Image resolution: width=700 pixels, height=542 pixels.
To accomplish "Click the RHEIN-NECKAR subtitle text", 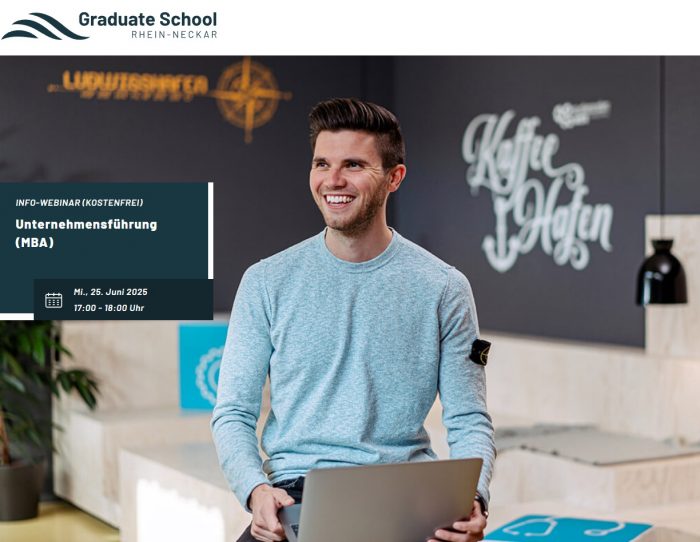I will (174, 34).
